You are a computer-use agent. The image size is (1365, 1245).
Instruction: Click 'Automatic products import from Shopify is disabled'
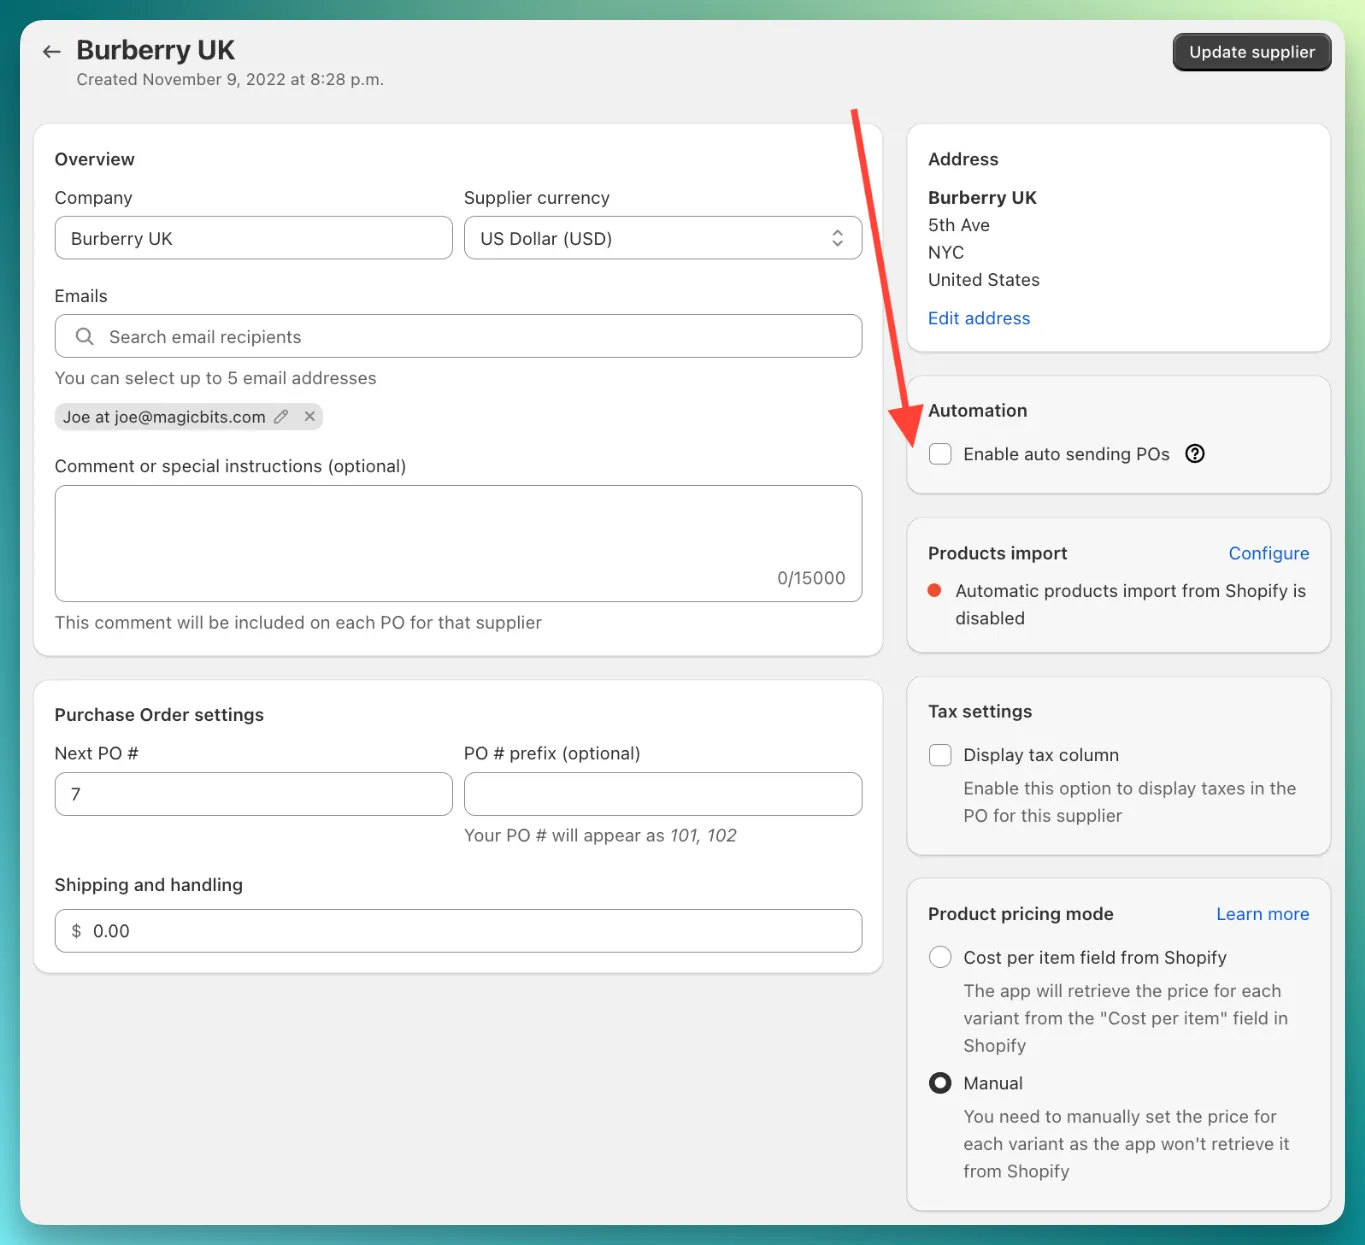(x=1130, y=604)
